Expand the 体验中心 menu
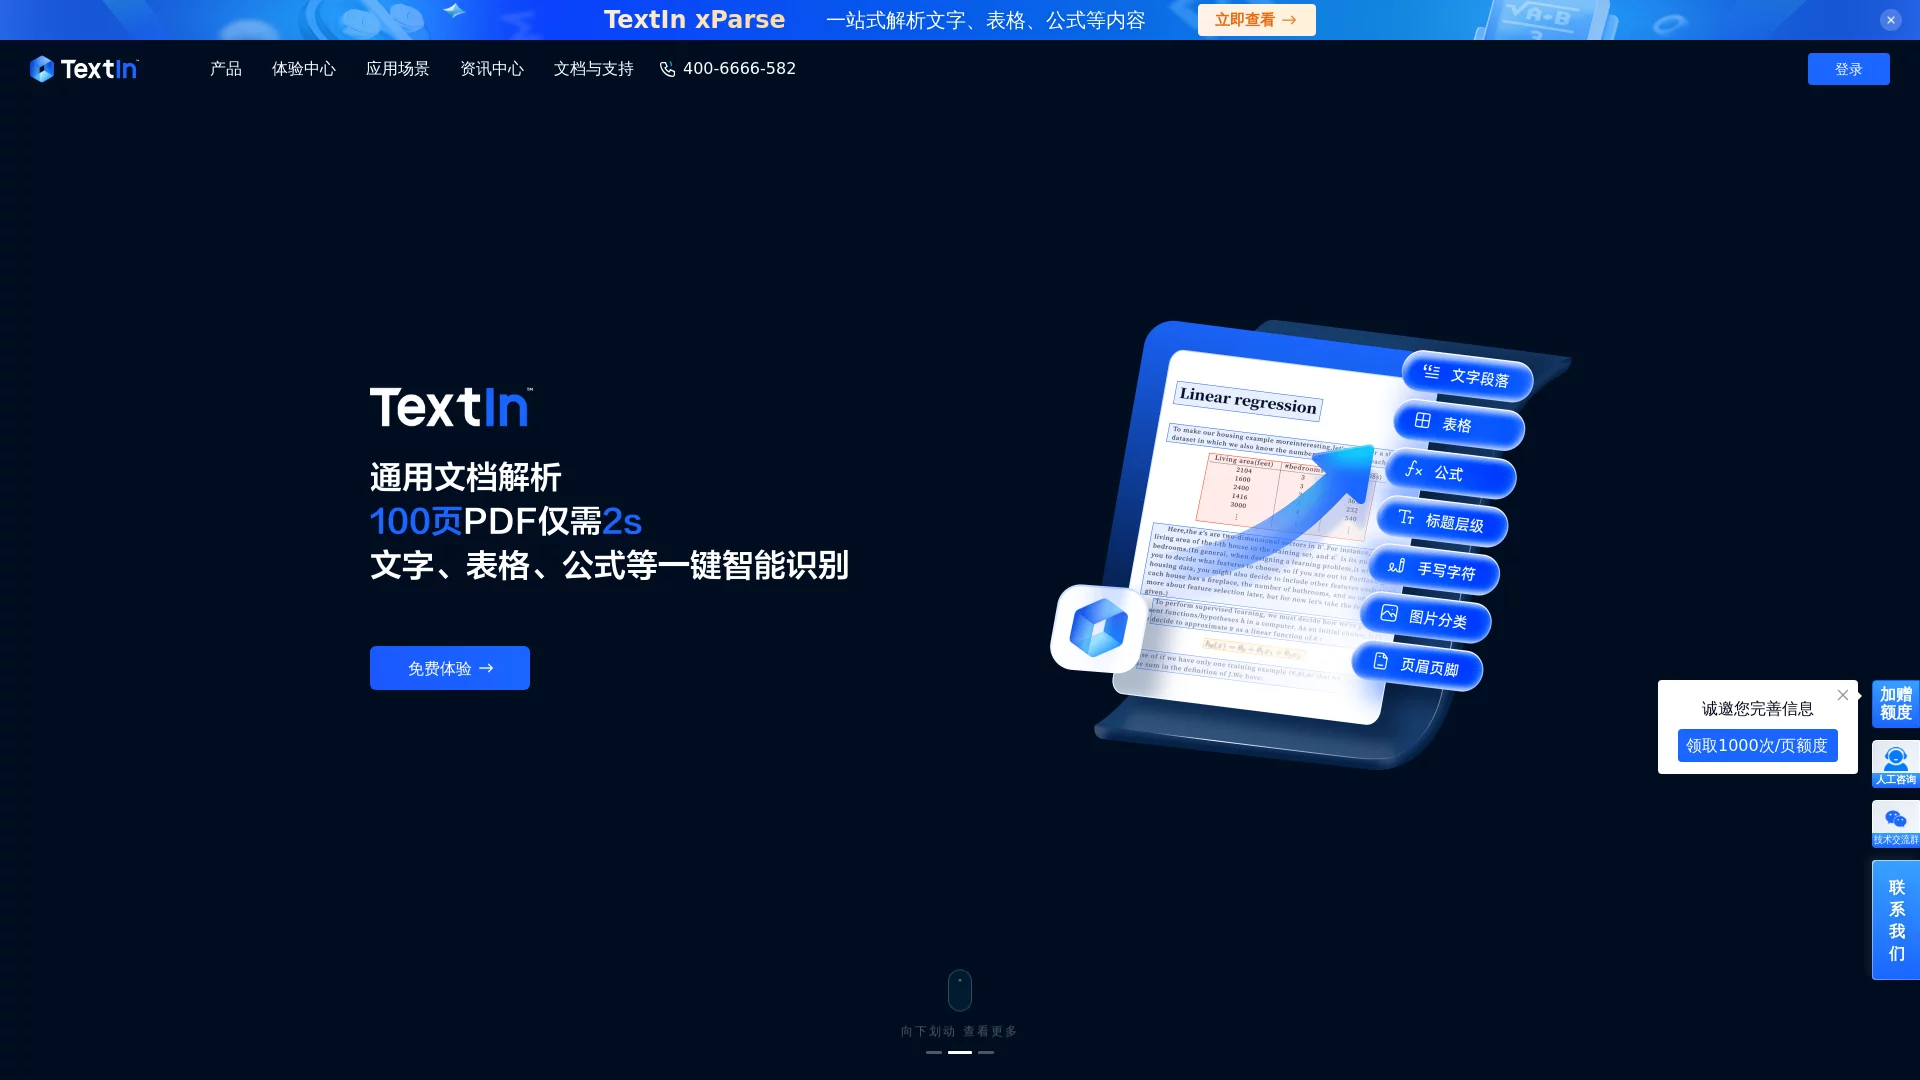 tap(303, 69)
